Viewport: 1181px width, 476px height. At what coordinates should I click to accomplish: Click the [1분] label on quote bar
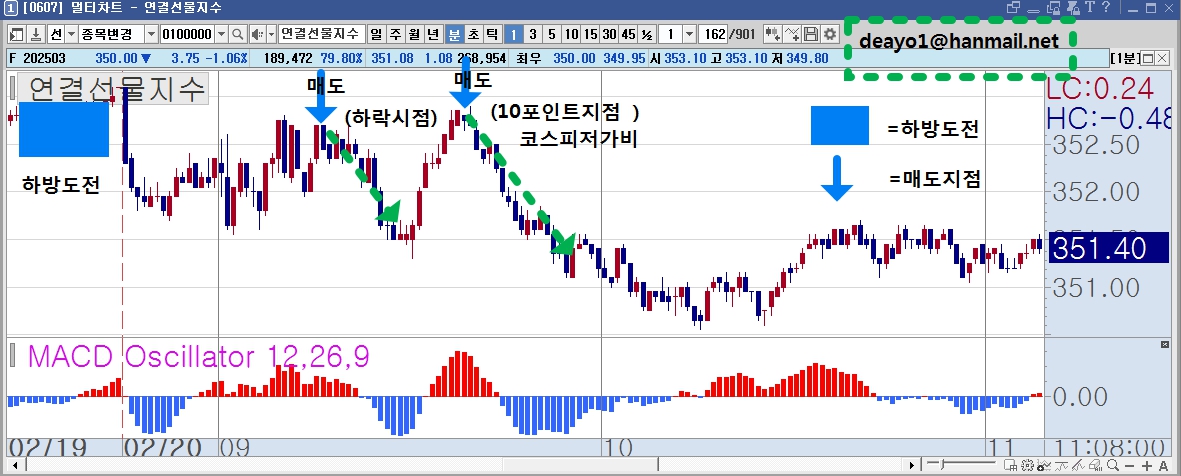click(1126, 59)
